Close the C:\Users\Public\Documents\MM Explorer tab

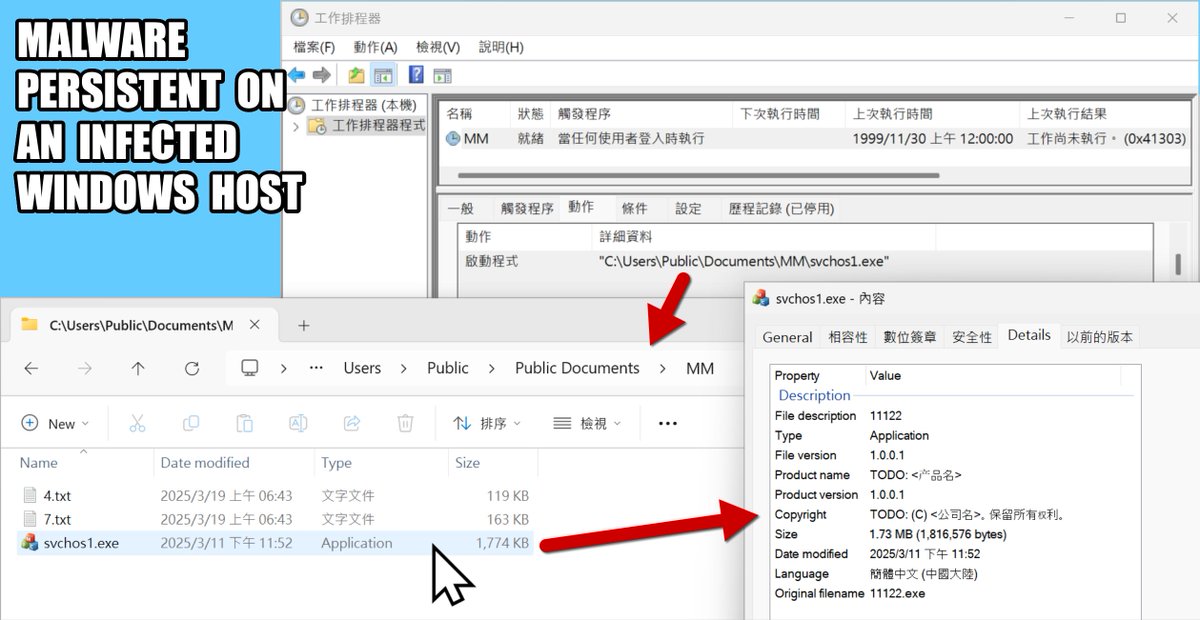tap(256, 325)
